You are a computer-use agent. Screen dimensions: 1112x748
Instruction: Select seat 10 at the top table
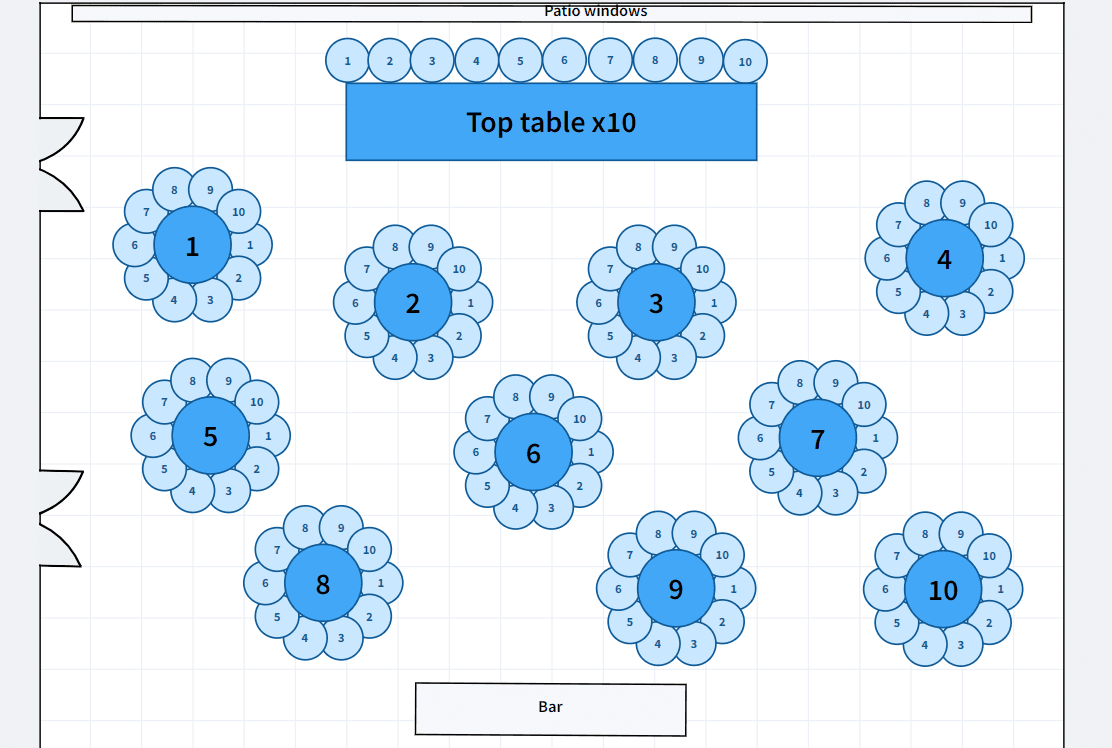point(745,62)
